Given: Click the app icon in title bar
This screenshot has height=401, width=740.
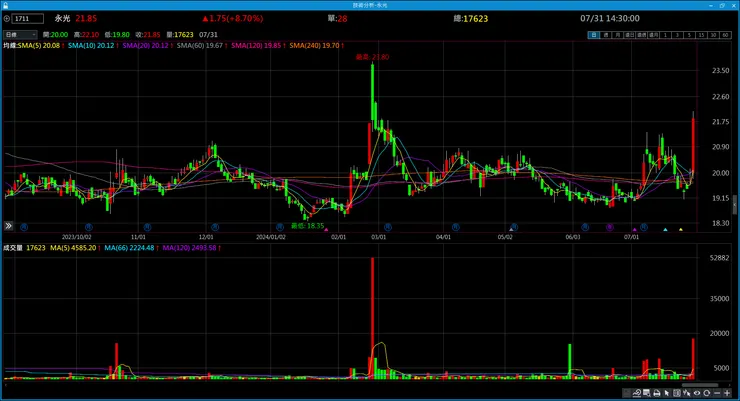Looking at the screenshot, I should (5, 5).
